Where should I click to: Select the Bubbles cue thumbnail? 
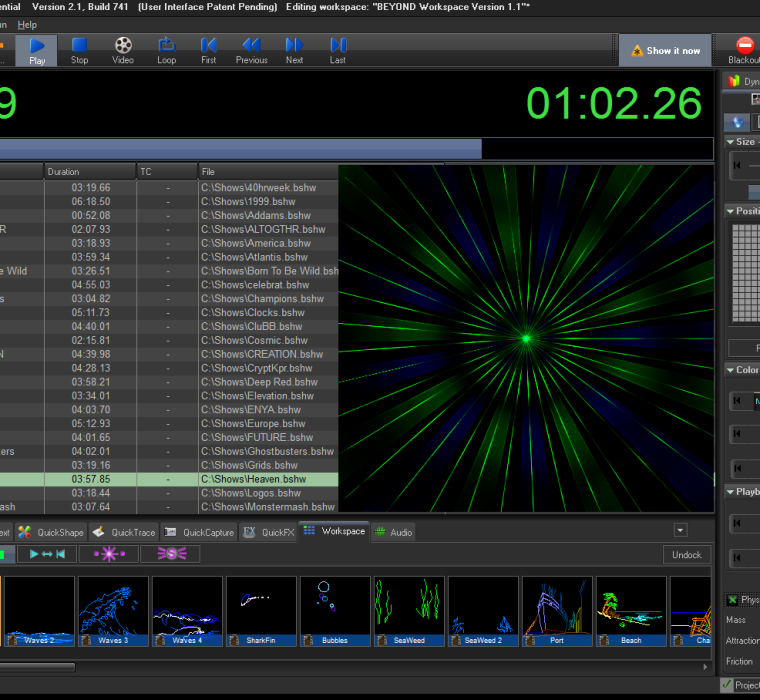coord(335,611)
